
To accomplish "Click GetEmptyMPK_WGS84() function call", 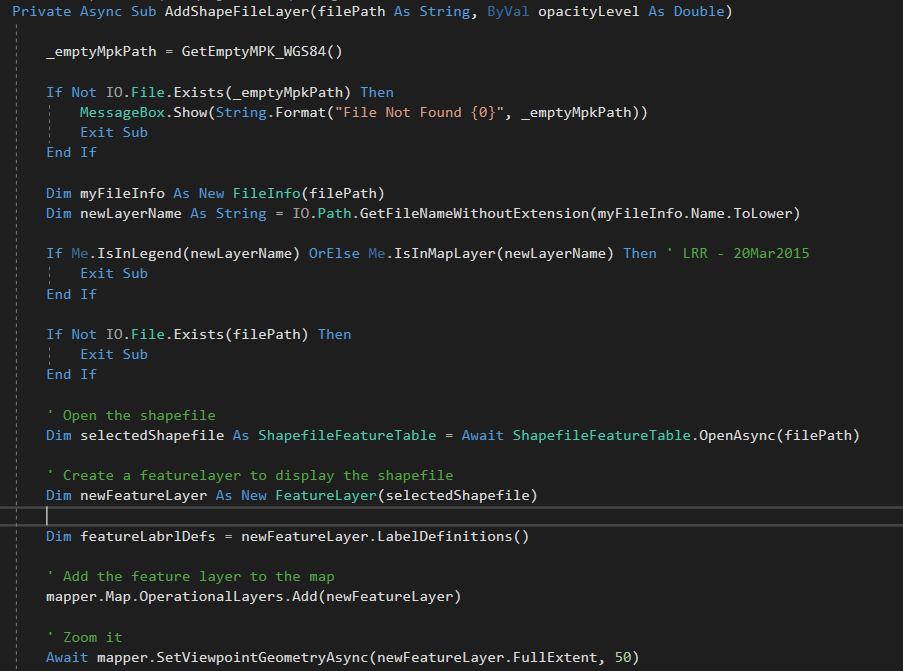I will pyautogui.click(x=262, y=51).
